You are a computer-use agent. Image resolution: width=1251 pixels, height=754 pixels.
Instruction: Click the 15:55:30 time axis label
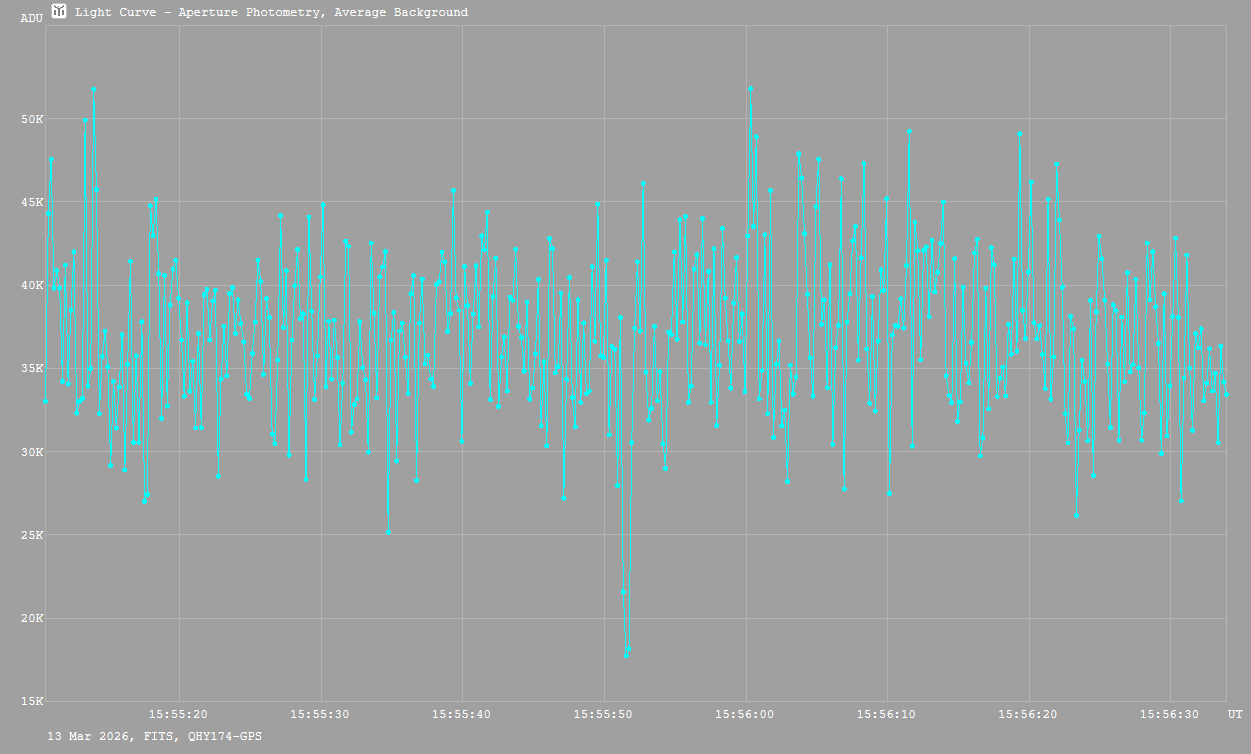coord(321,714)
